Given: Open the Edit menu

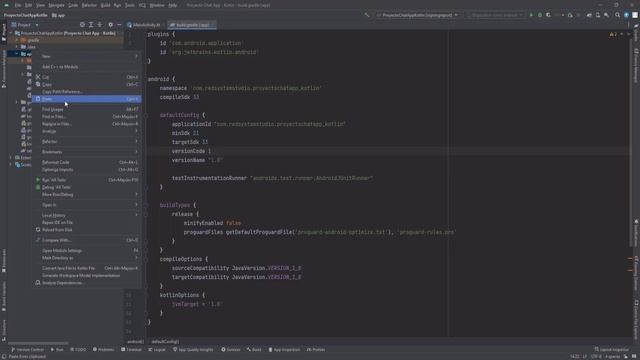Looking at the screenshot, I should coord(29,5).
